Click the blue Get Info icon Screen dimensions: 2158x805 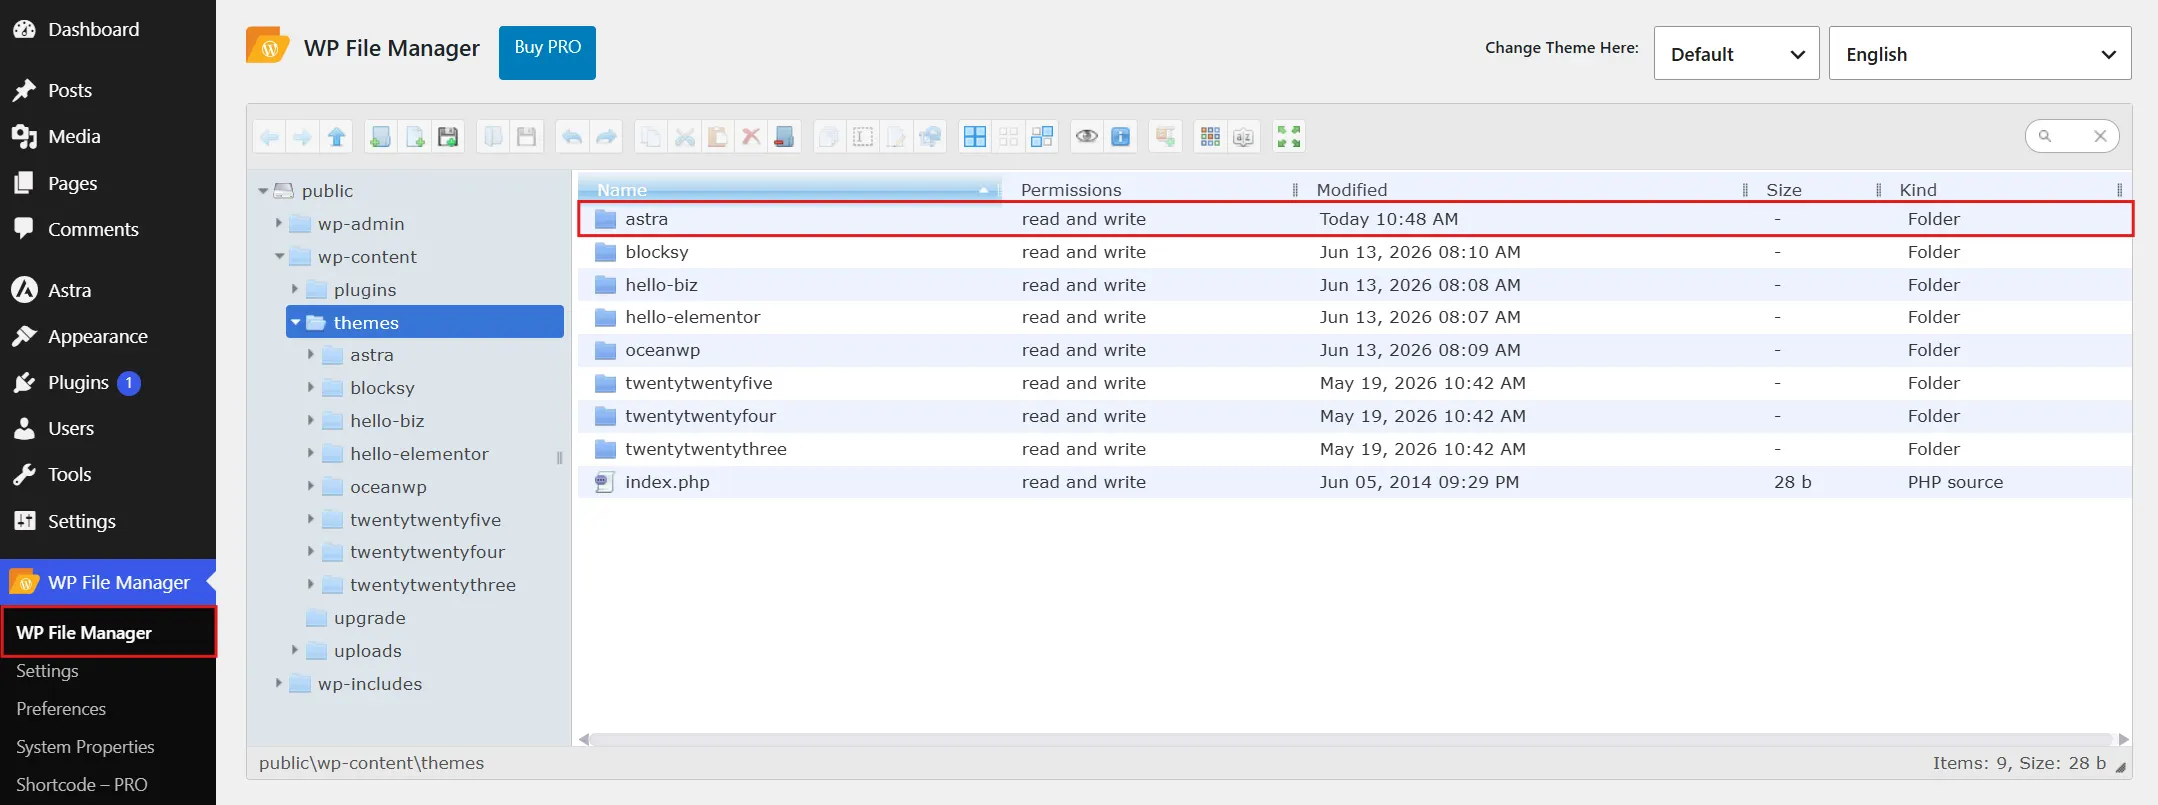pyautogui.click(x=1121, y=137)
